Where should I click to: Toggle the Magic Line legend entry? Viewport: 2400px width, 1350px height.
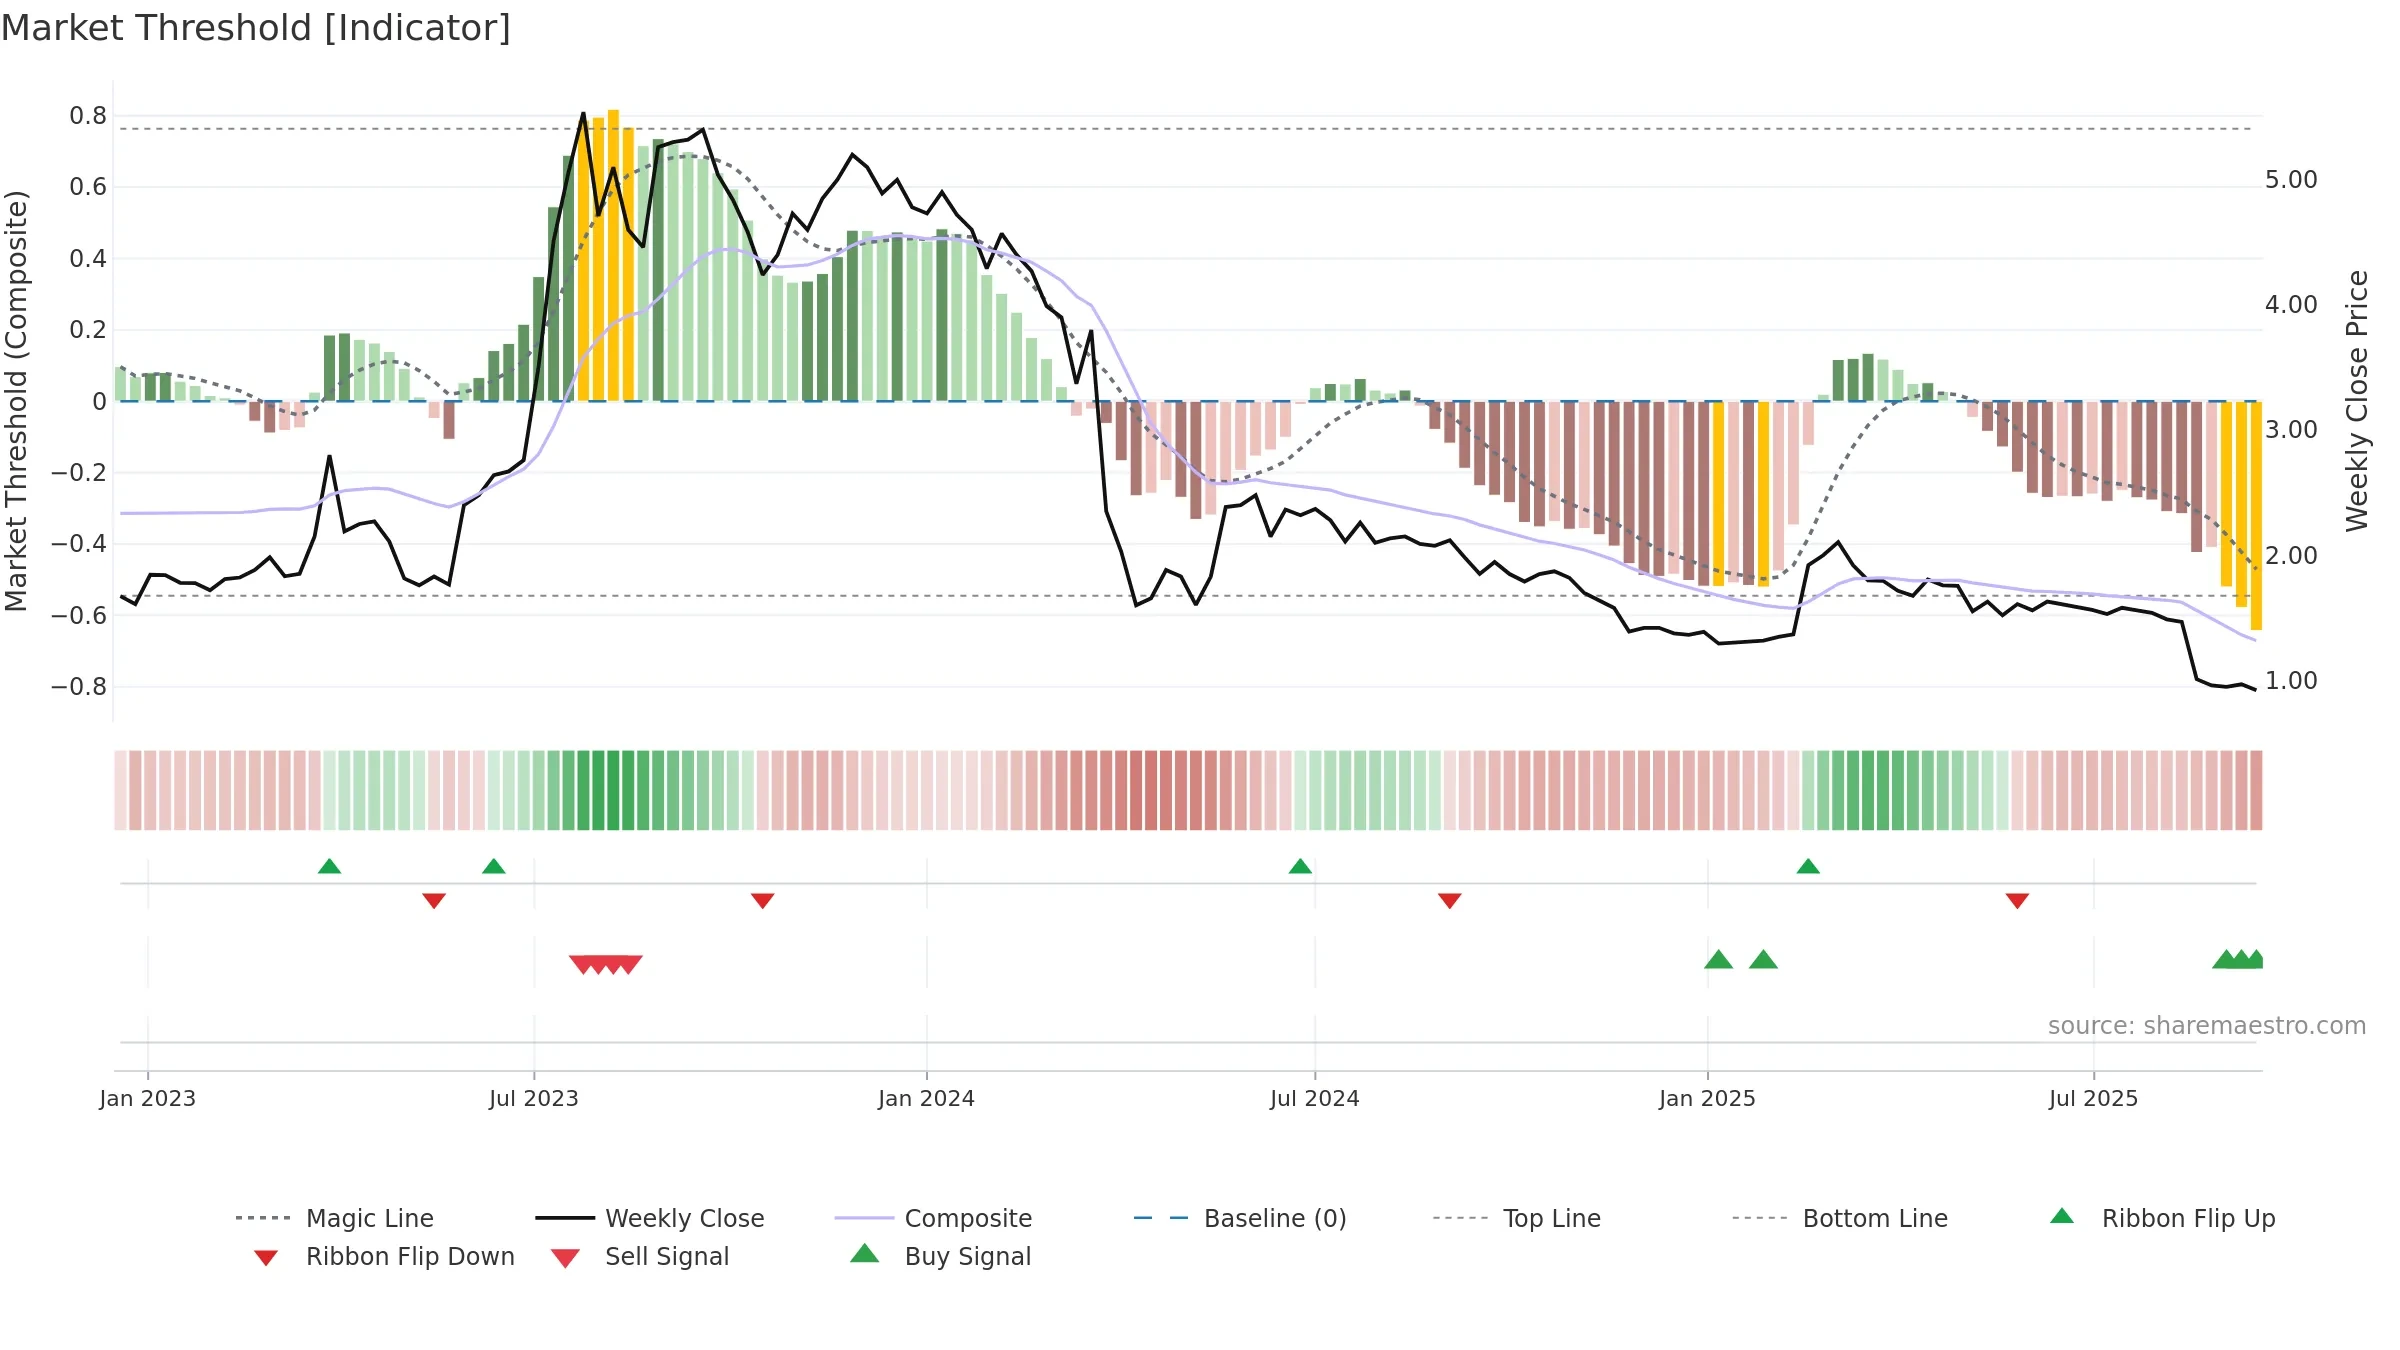click(334, 1218)
